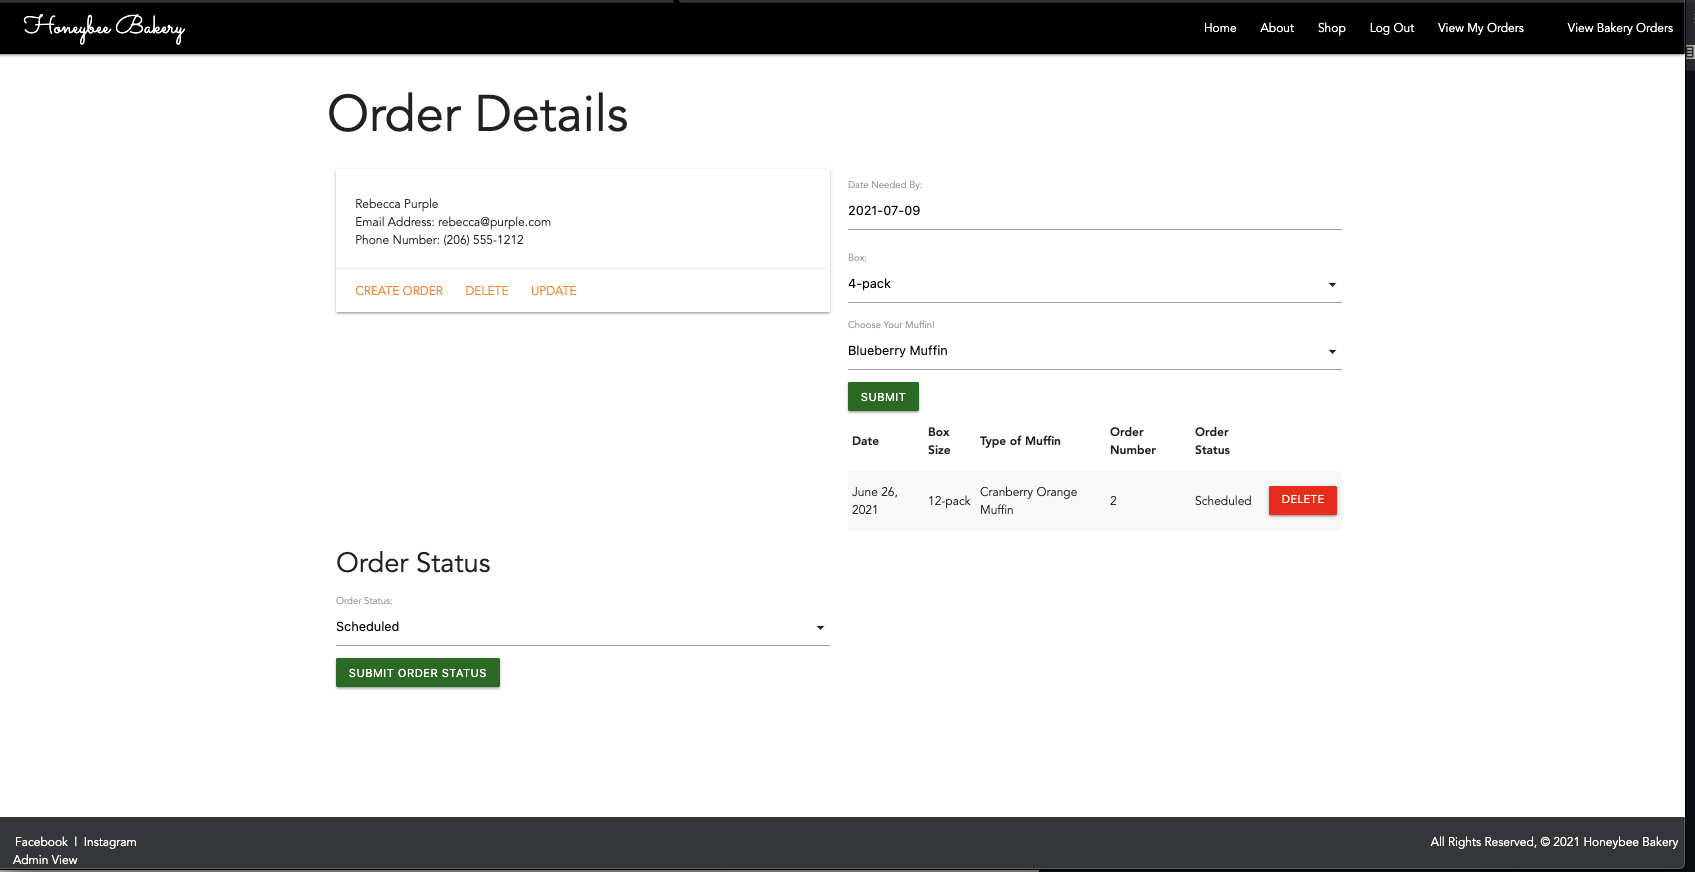1695x872 pixels.
Task: Click the June 26, 2021 date cell
Action: point(875,501)
